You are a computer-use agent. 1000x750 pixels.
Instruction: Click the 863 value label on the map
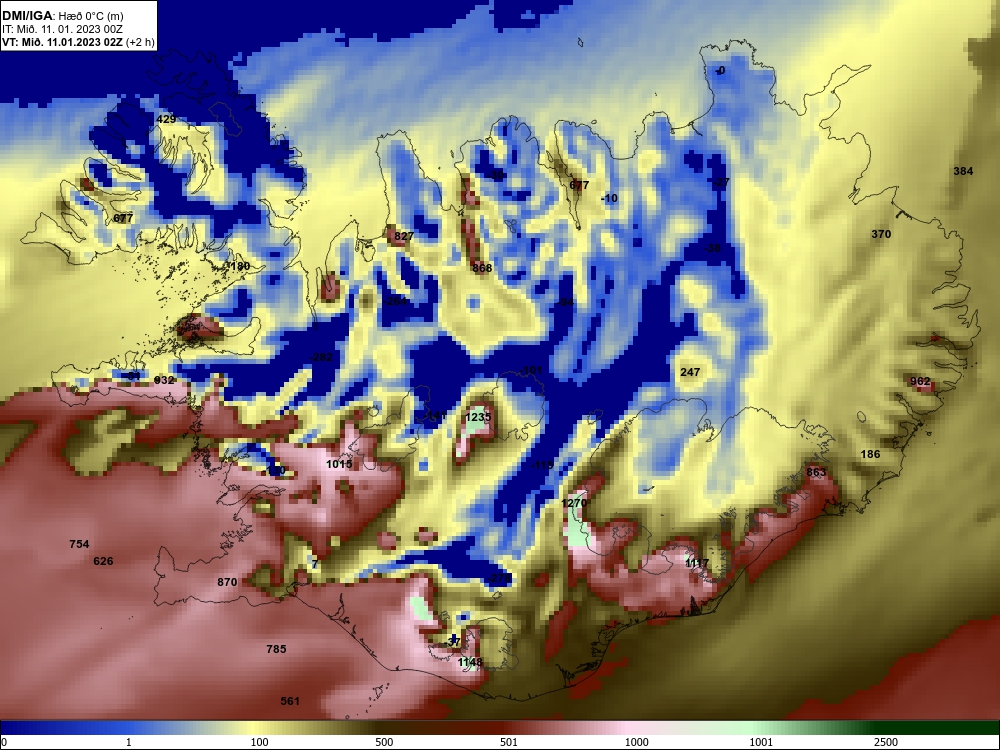click(816, 472)
